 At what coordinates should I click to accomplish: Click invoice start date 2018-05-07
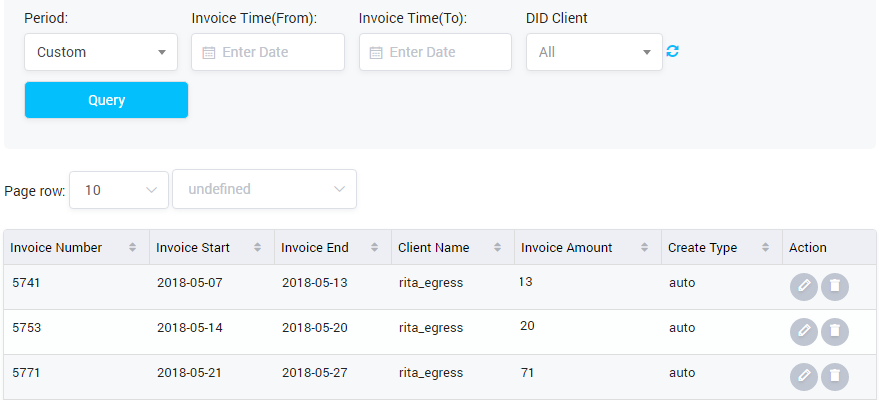point(189,283)
